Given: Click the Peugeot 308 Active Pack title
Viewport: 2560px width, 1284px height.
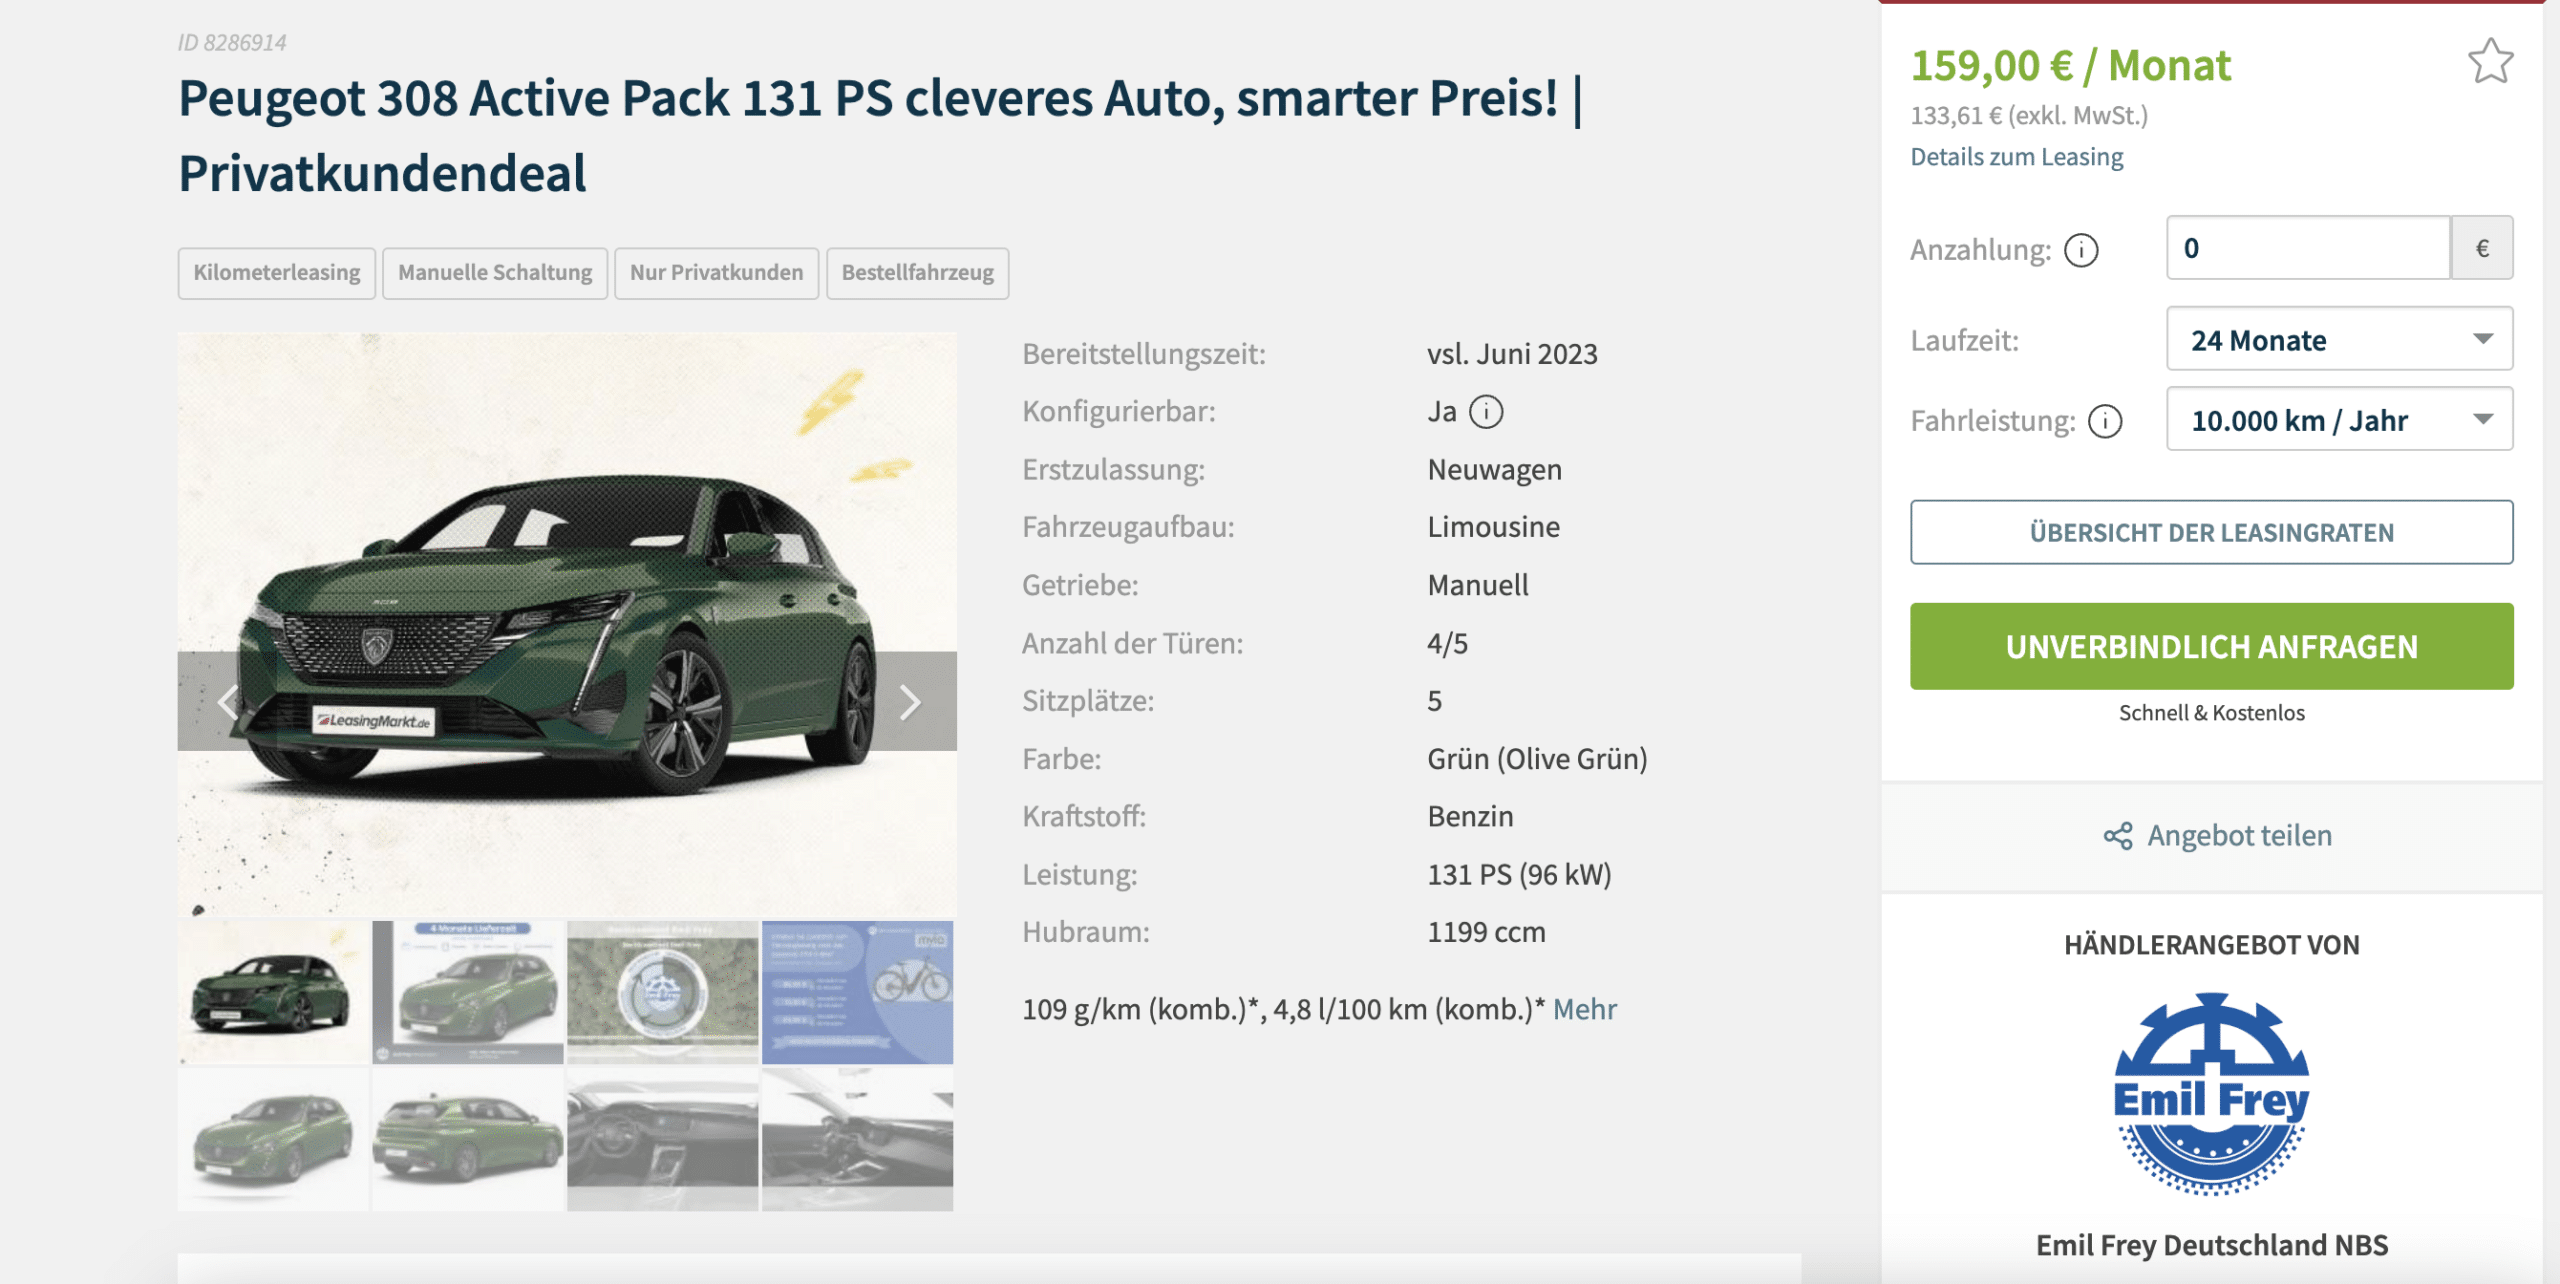Looking at the screenshot, I should [x=880, y=136].
